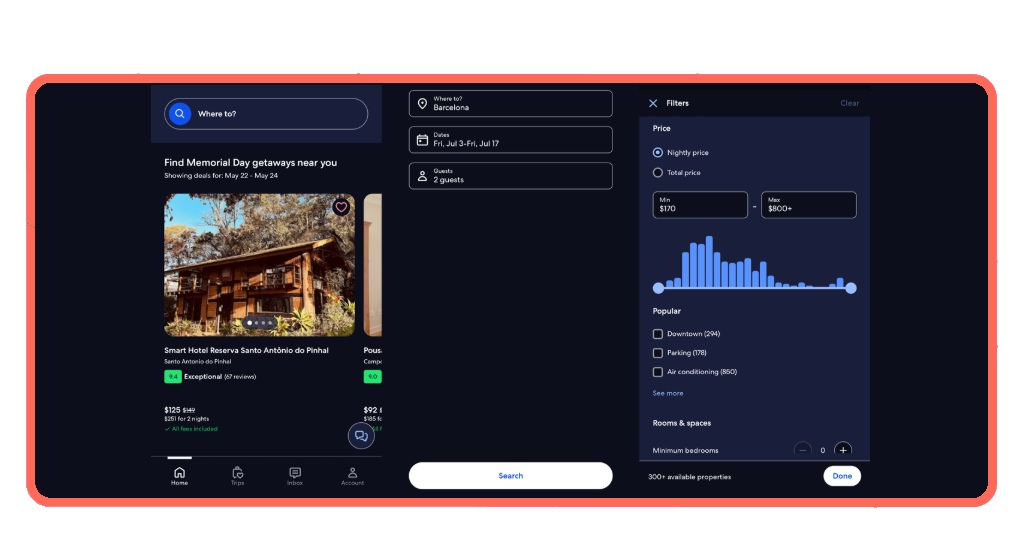Click the $125 price text

172,410
